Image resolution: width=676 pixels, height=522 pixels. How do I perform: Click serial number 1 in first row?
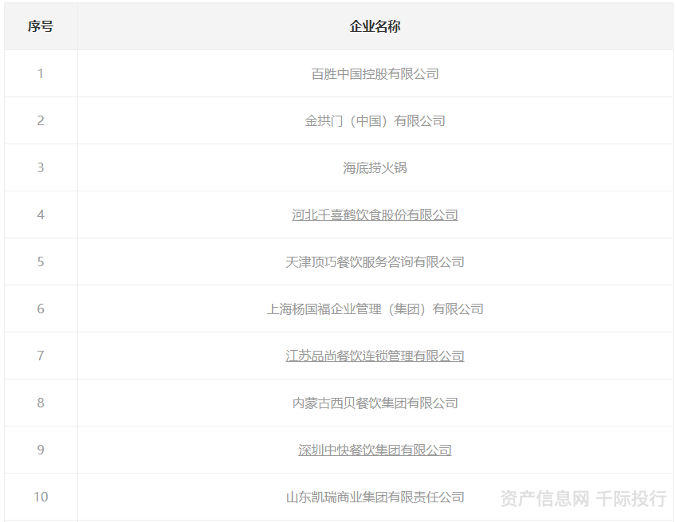click(41, 74)
